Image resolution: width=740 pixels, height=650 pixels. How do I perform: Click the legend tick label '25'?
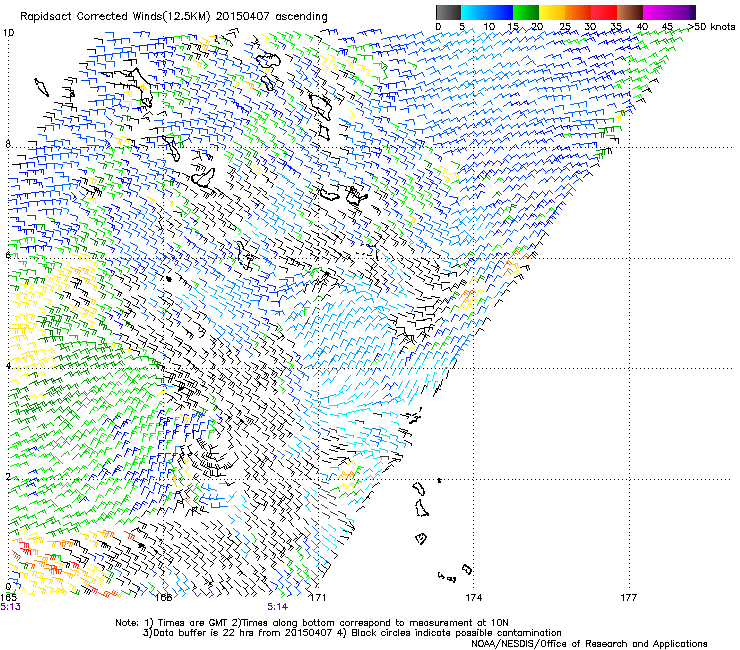tap(565, 27)
